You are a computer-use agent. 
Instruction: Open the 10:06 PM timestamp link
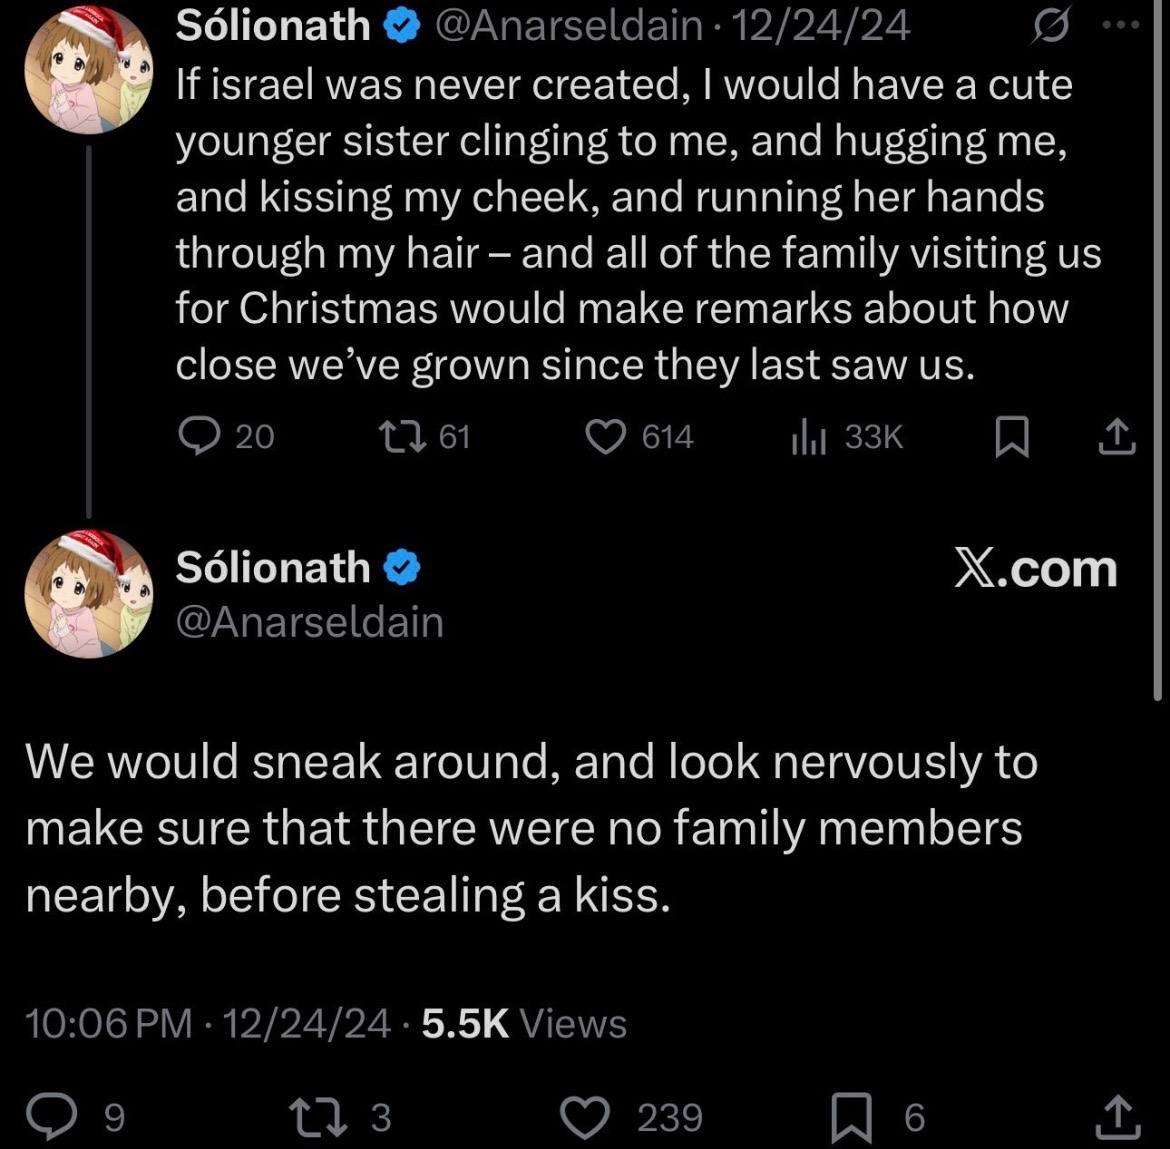click(109, 1023)
